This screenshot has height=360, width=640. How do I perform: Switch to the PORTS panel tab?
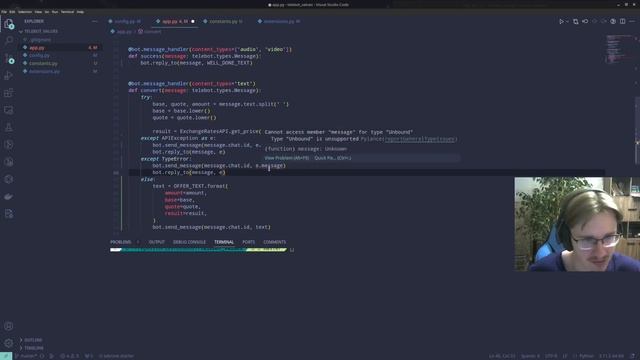[x=249, y=242]
